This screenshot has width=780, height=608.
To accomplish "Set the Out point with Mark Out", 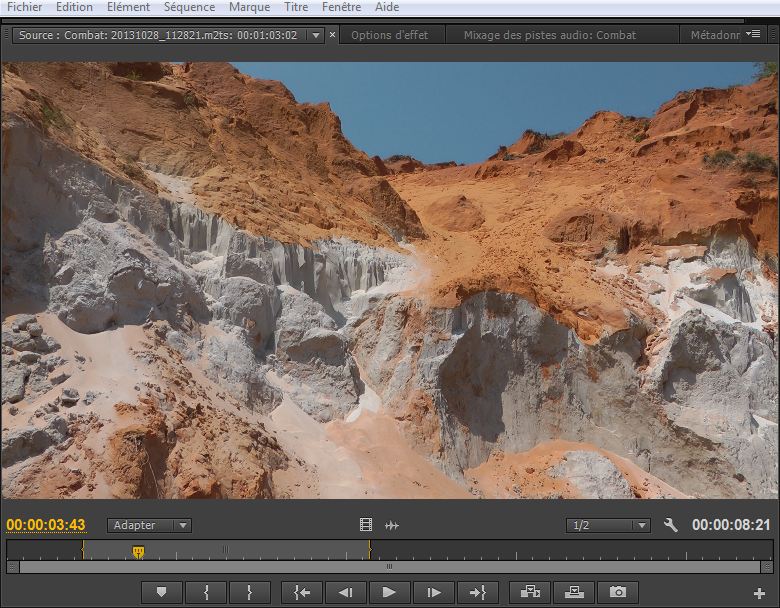I will (x=249, y=592).
